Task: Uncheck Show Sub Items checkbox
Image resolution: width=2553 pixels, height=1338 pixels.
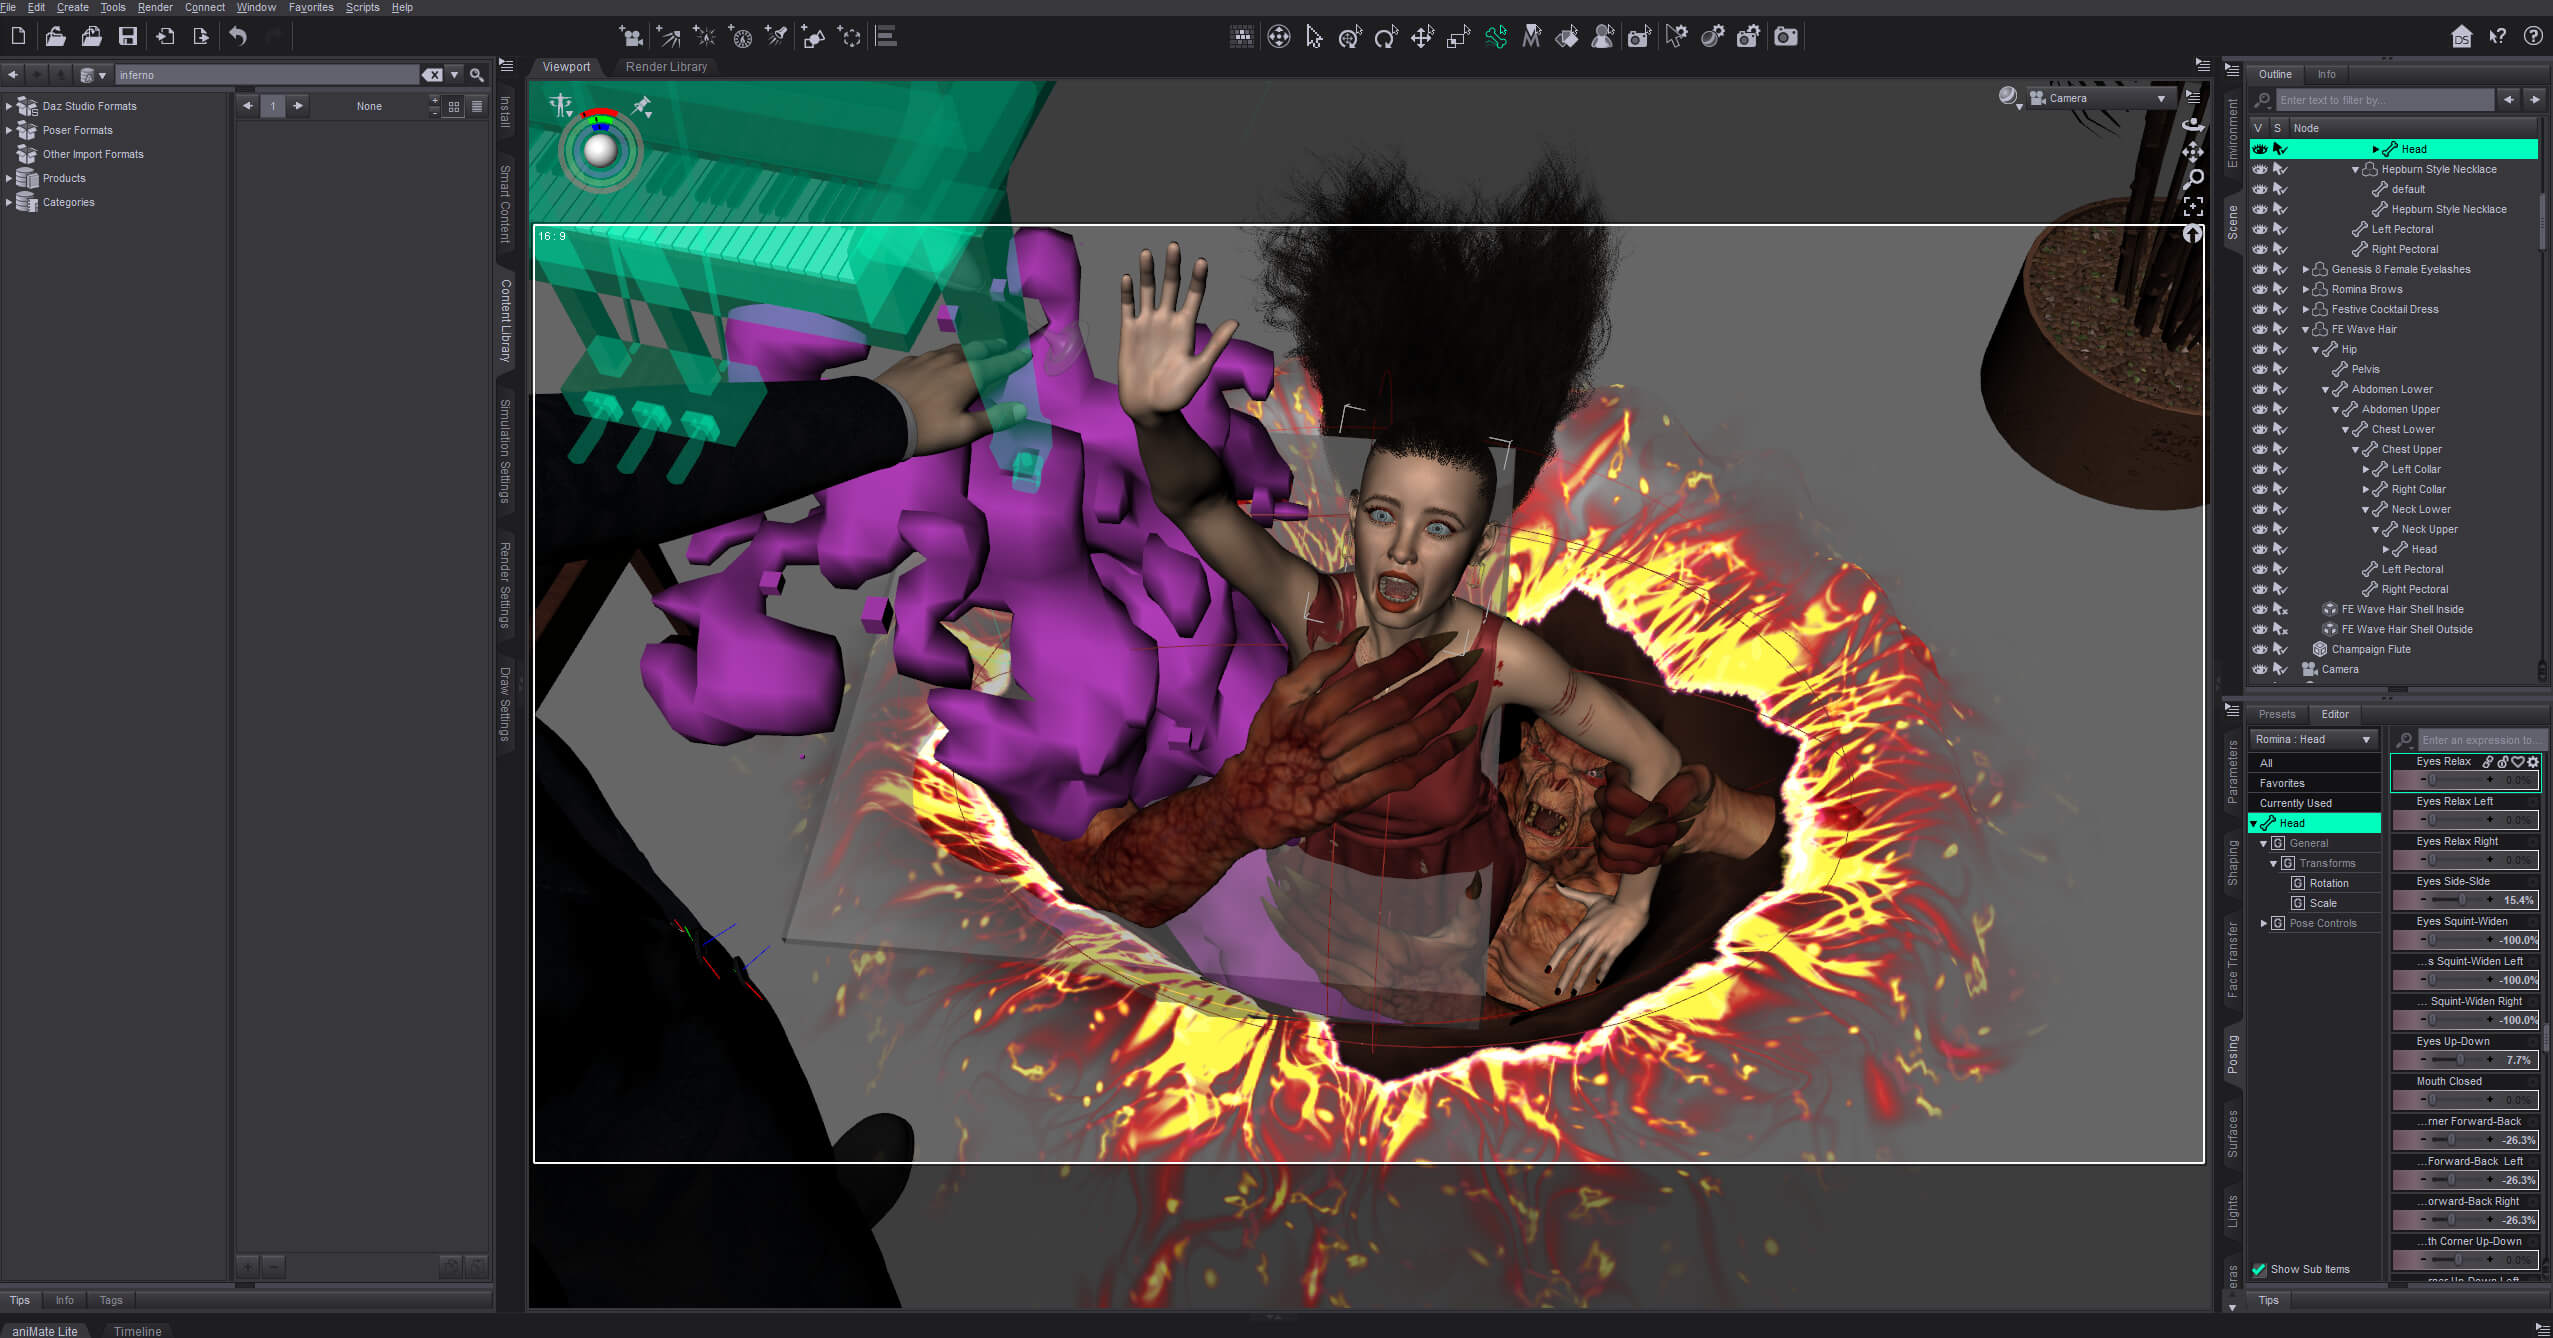Action: [x=2259, y=1269]
